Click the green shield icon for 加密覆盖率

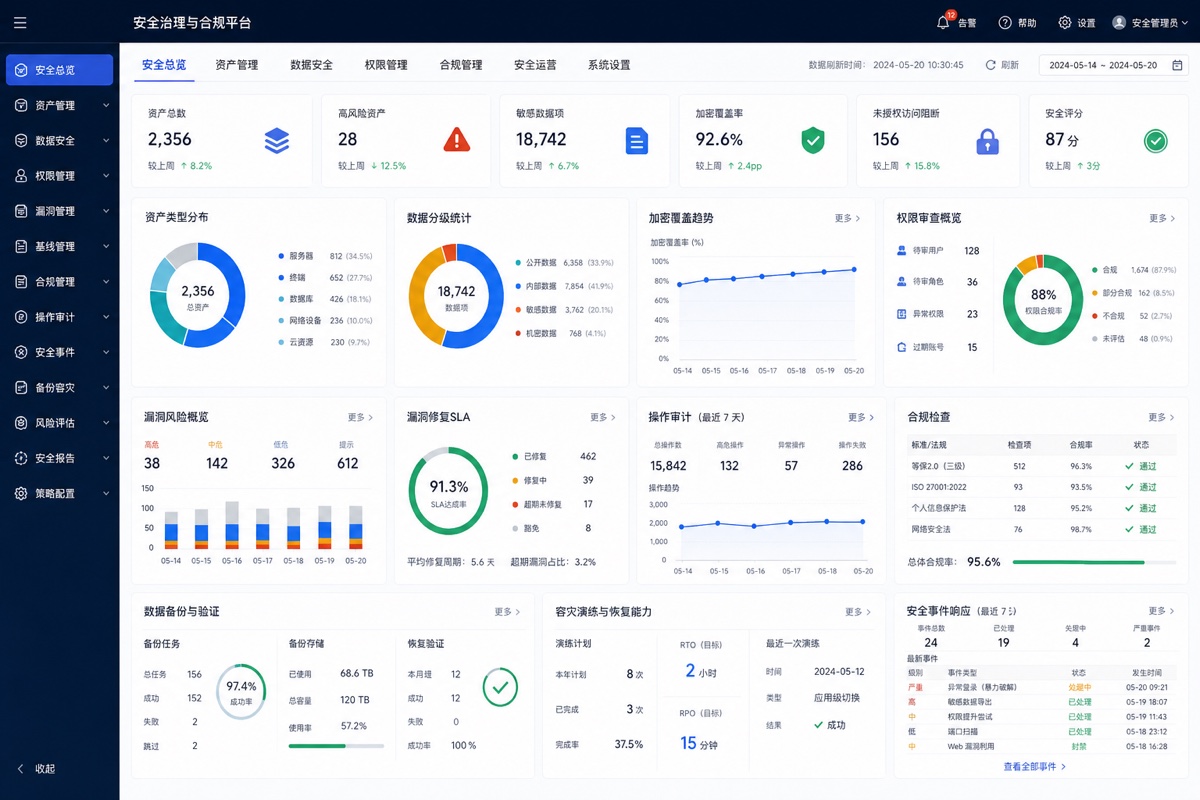813,140
